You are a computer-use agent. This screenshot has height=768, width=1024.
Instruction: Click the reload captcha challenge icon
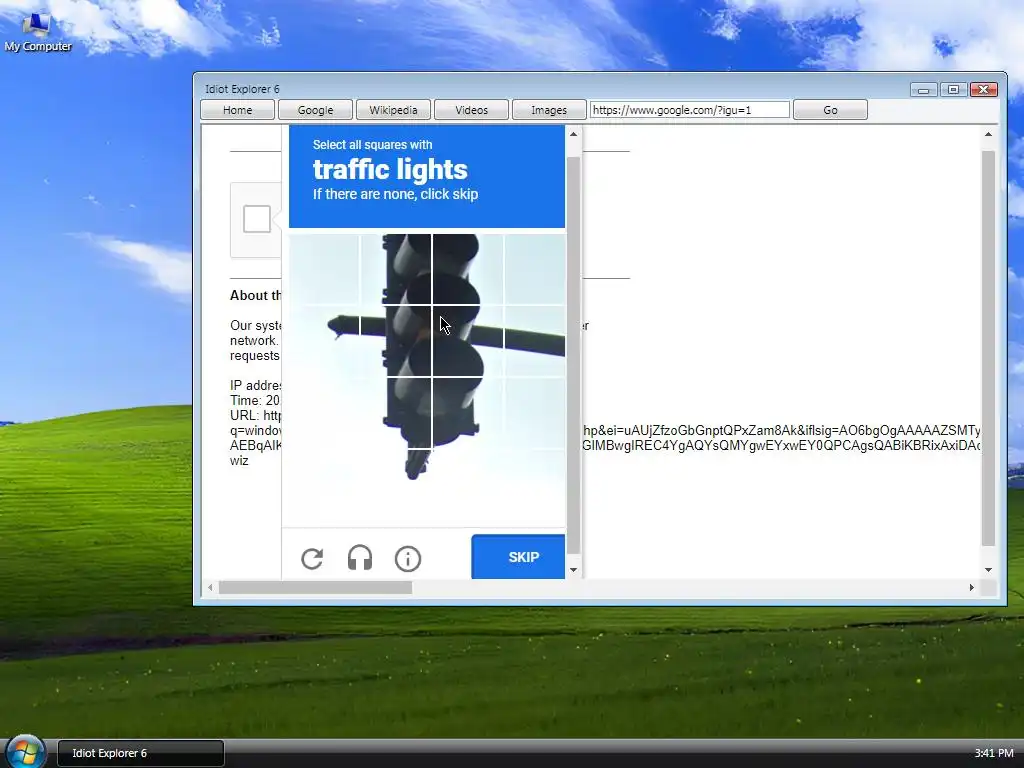pos(312,558)
